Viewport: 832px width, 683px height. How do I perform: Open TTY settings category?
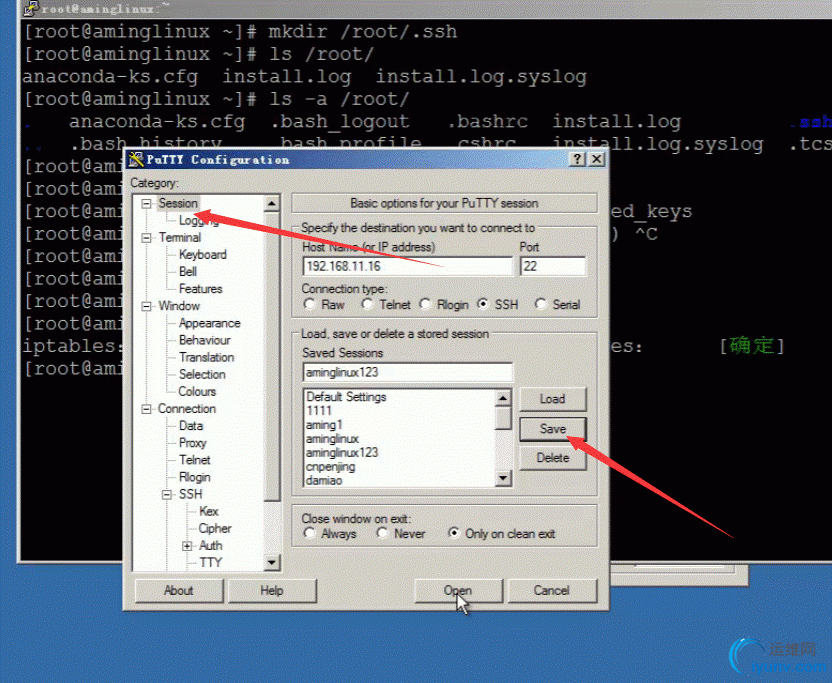click(211, 563)
